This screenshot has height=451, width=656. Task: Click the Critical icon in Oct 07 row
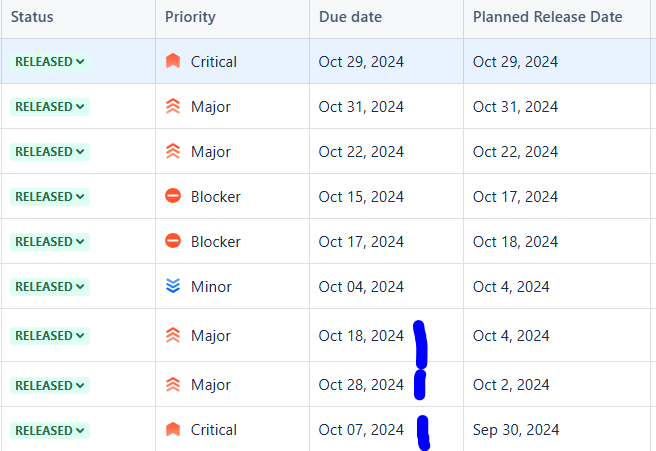click(x=173, y=429)
